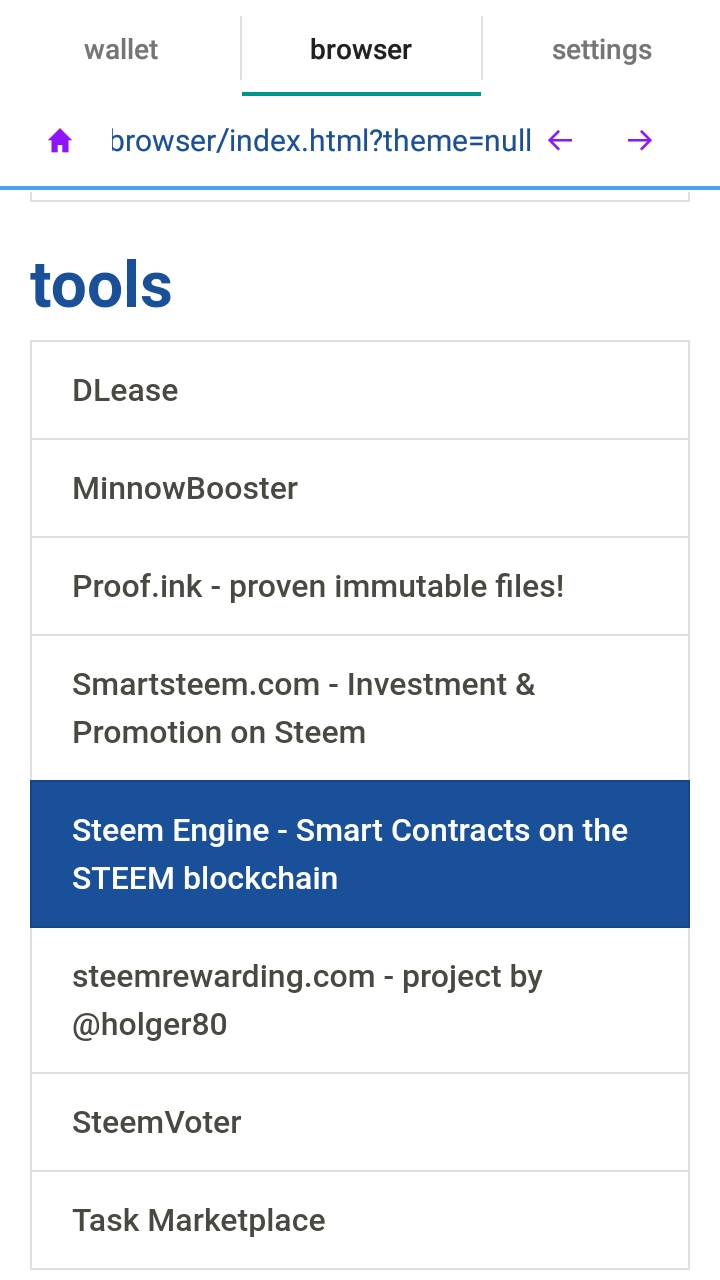720x1280 pixels.
Task: Select the highlighted Steem Engine Smart Contracts item
Action: (360, 854)
